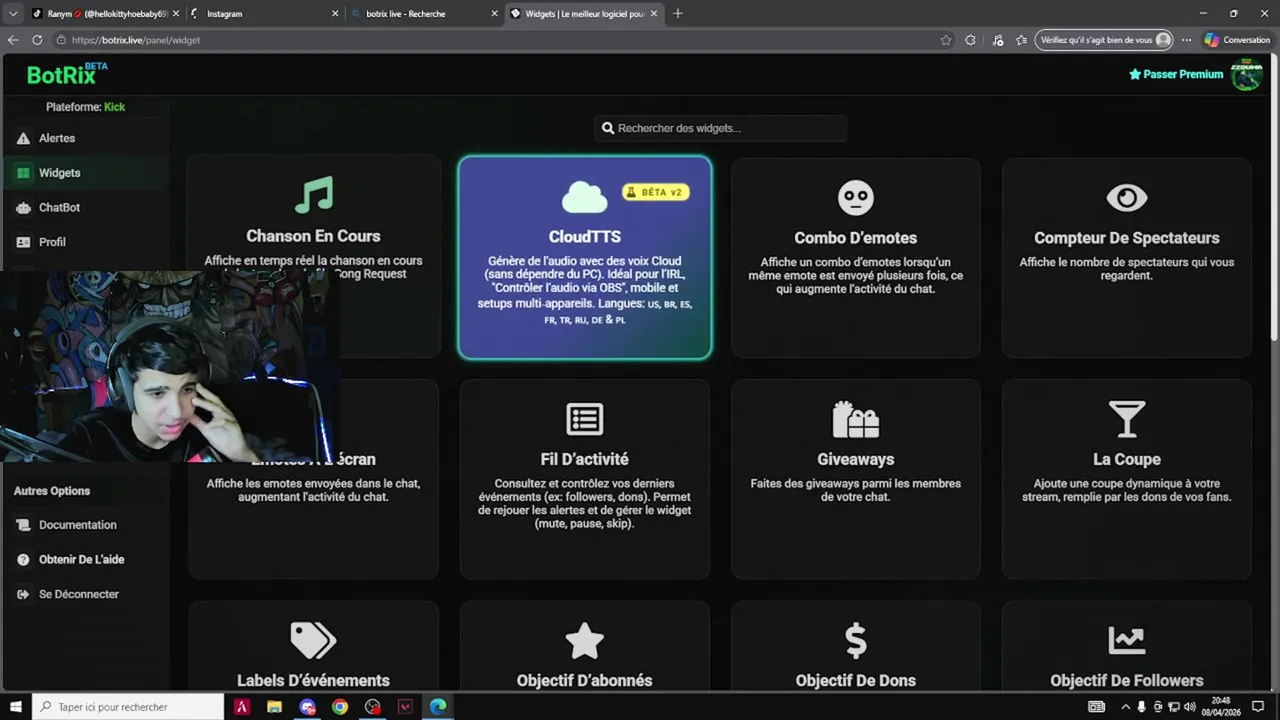
Task: Show hidden system tray icons
Action: pos(1125,707)
